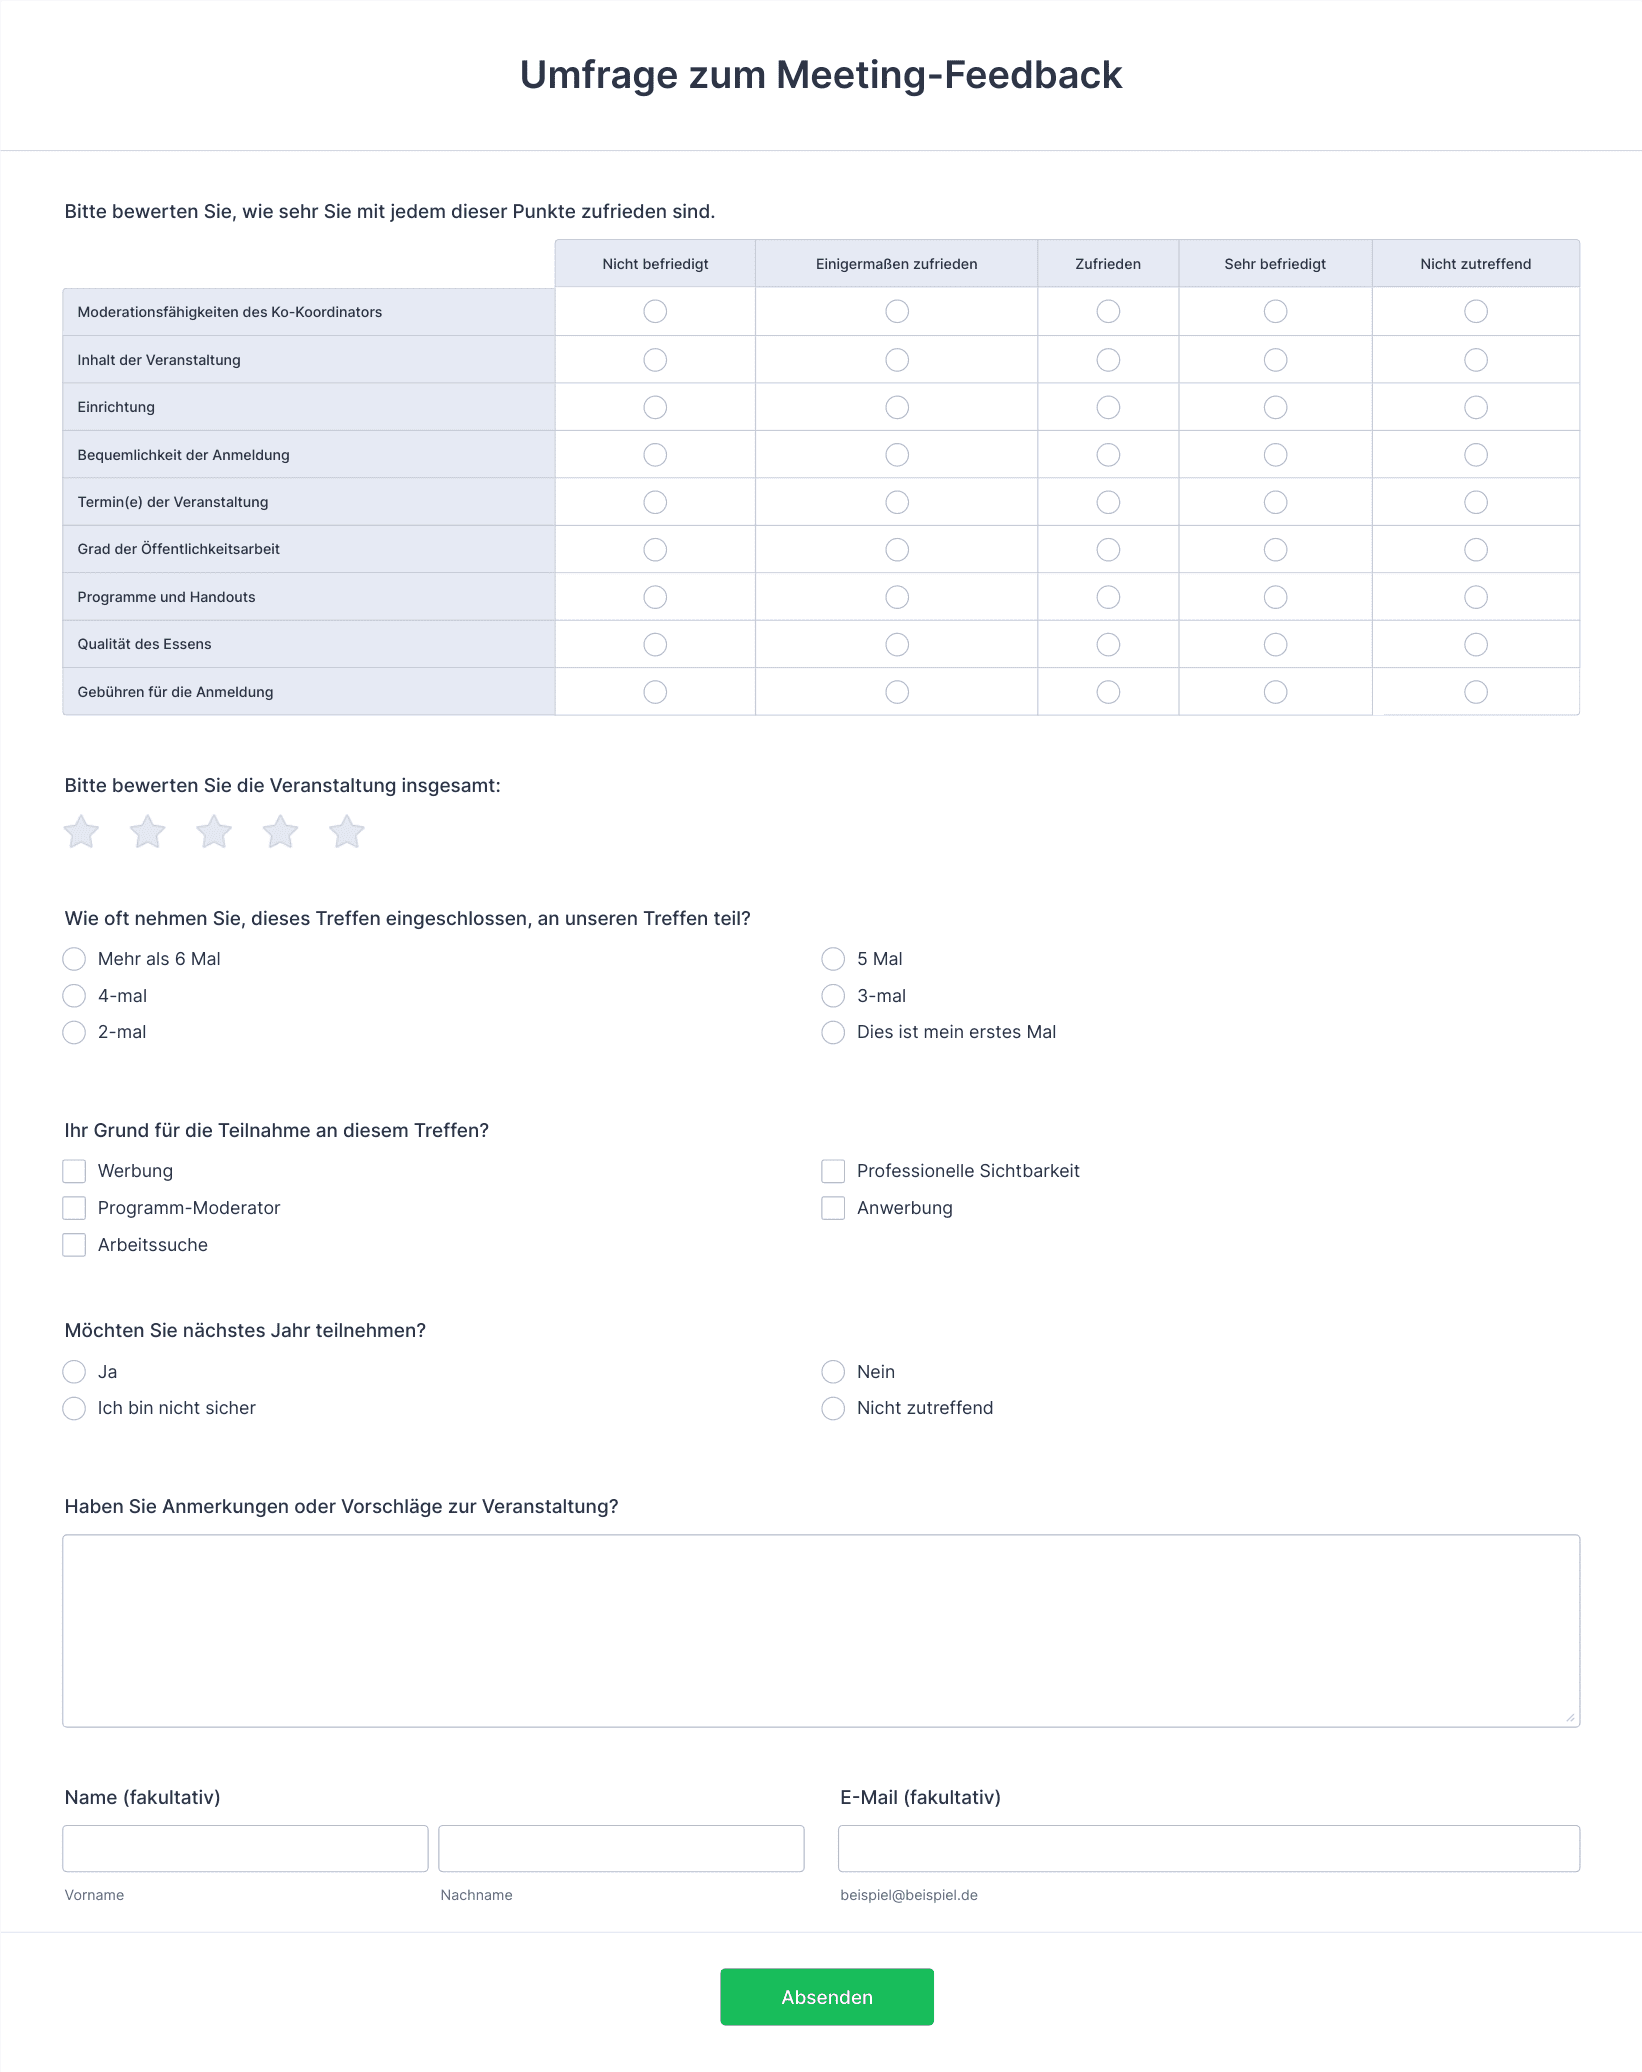The width and height of the screenshot is (1642, 2072).
Task: Click the Nachname input field
Action: [621, 1849]
